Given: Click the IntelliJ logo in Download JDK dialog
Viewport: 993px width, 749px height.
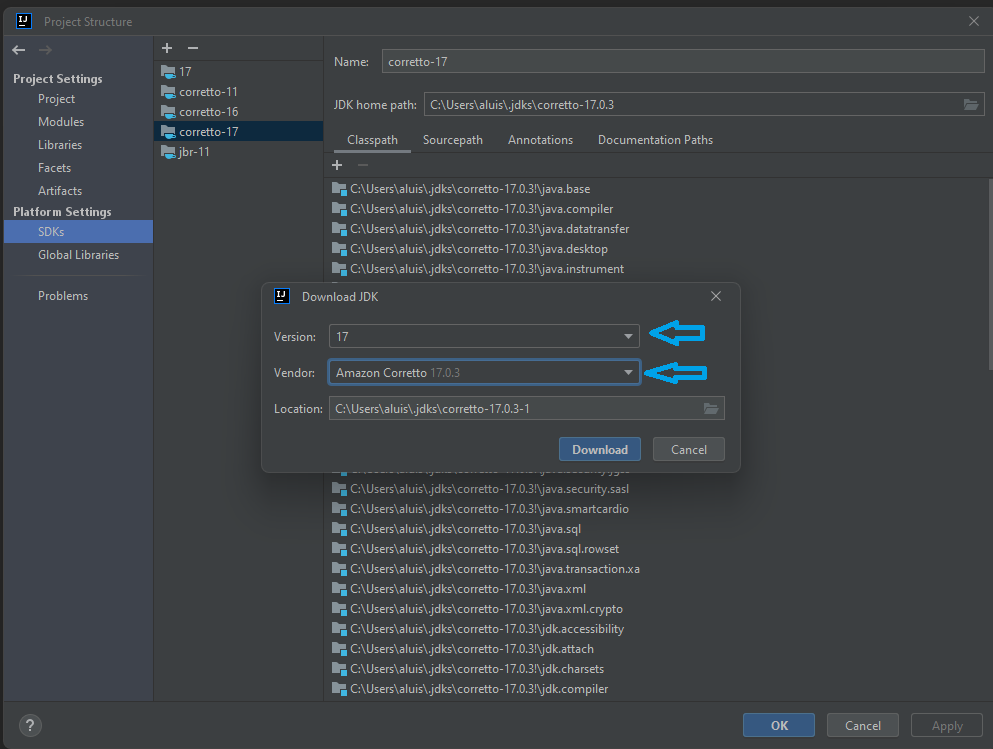Looking at the screenshot, I should coord(282,296).
